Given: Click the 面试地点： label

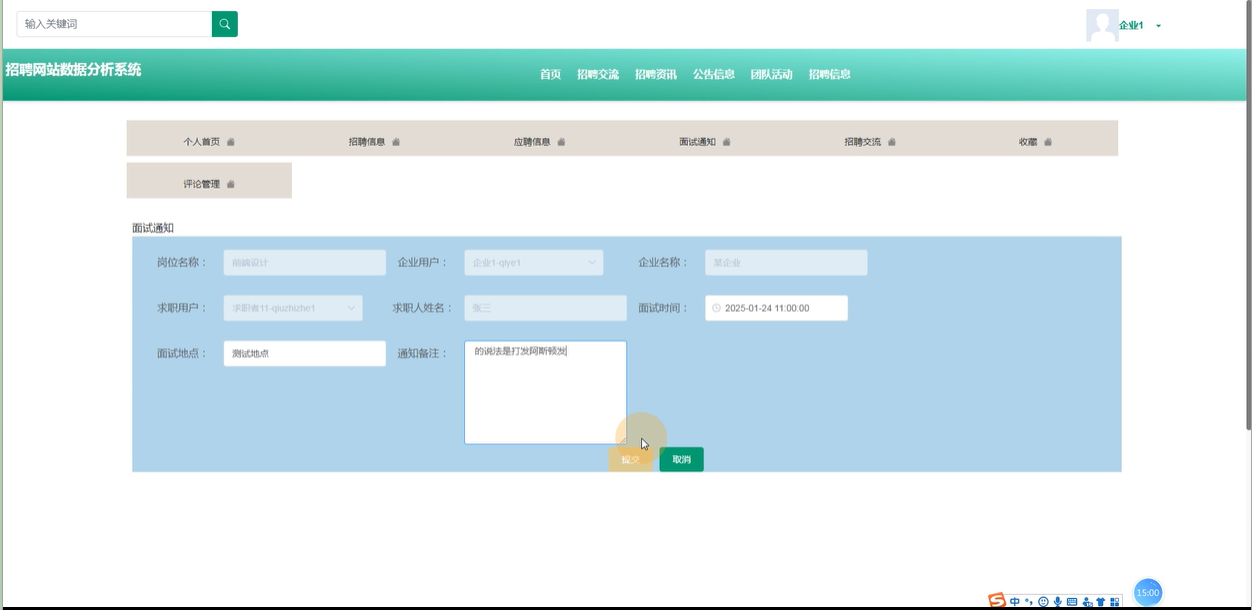Looking at the screenshot, I should [182, 354].
